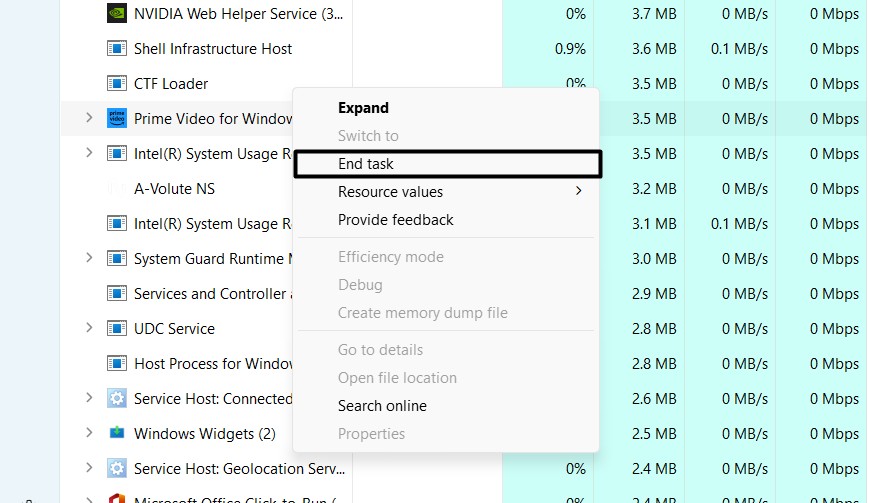
Task: Click the Windows Widgets icon
Action: pyautogui.click(x=117, y=434)
